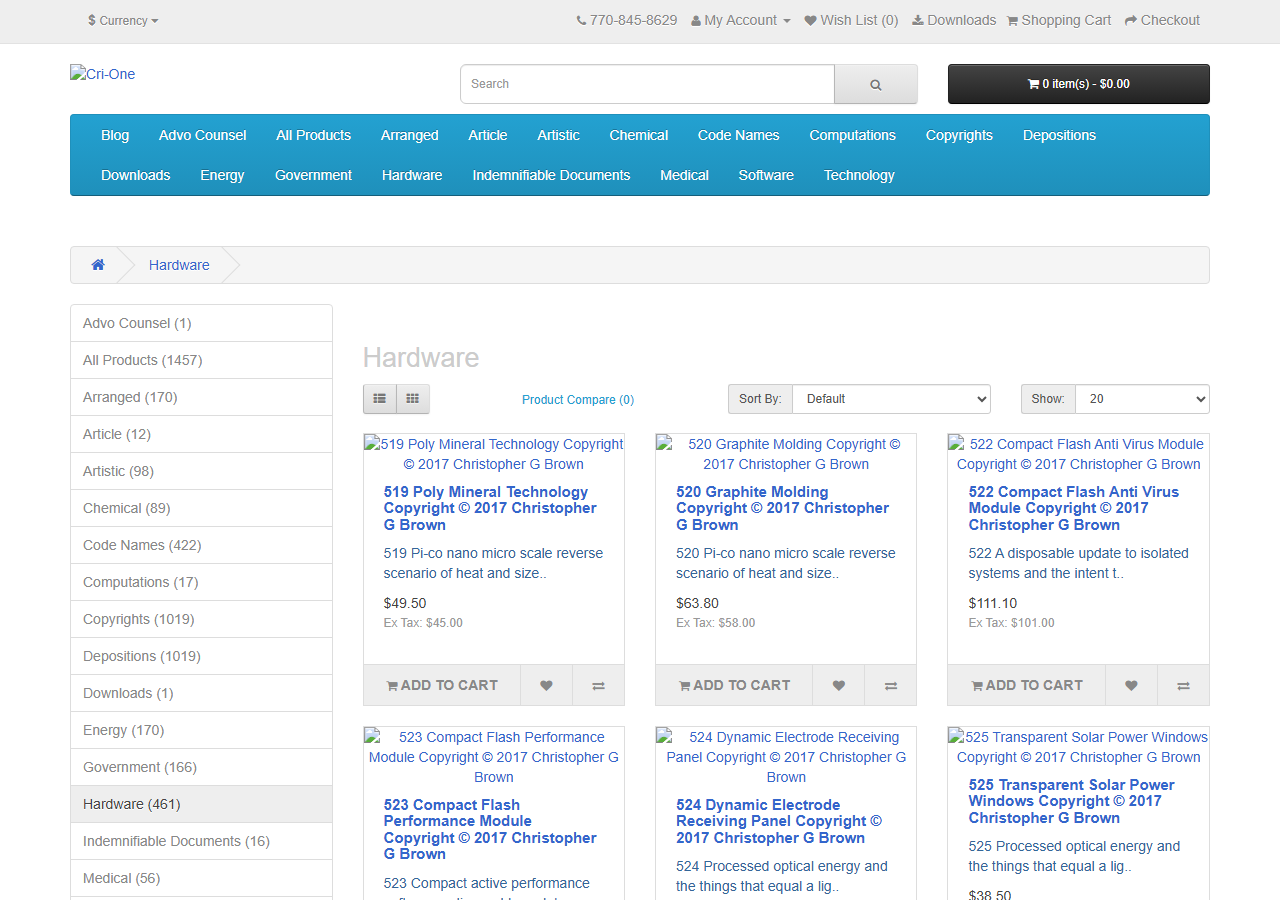
Task: Click 523 Compact Flash Performance Module image
Action: [494, 757]
